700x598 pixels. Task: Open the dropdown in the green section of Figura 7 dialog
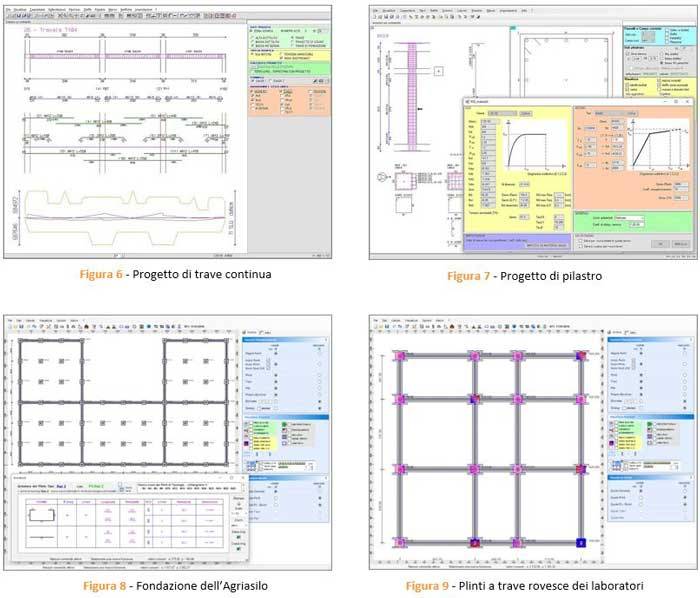pyautogui.click(x=629, y=218)
